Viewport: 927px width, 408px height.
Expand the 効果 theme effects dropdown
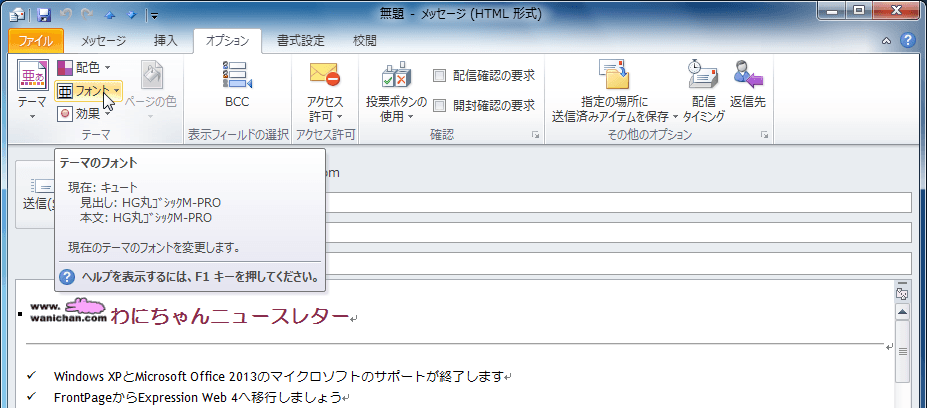[x=83, y=114]
